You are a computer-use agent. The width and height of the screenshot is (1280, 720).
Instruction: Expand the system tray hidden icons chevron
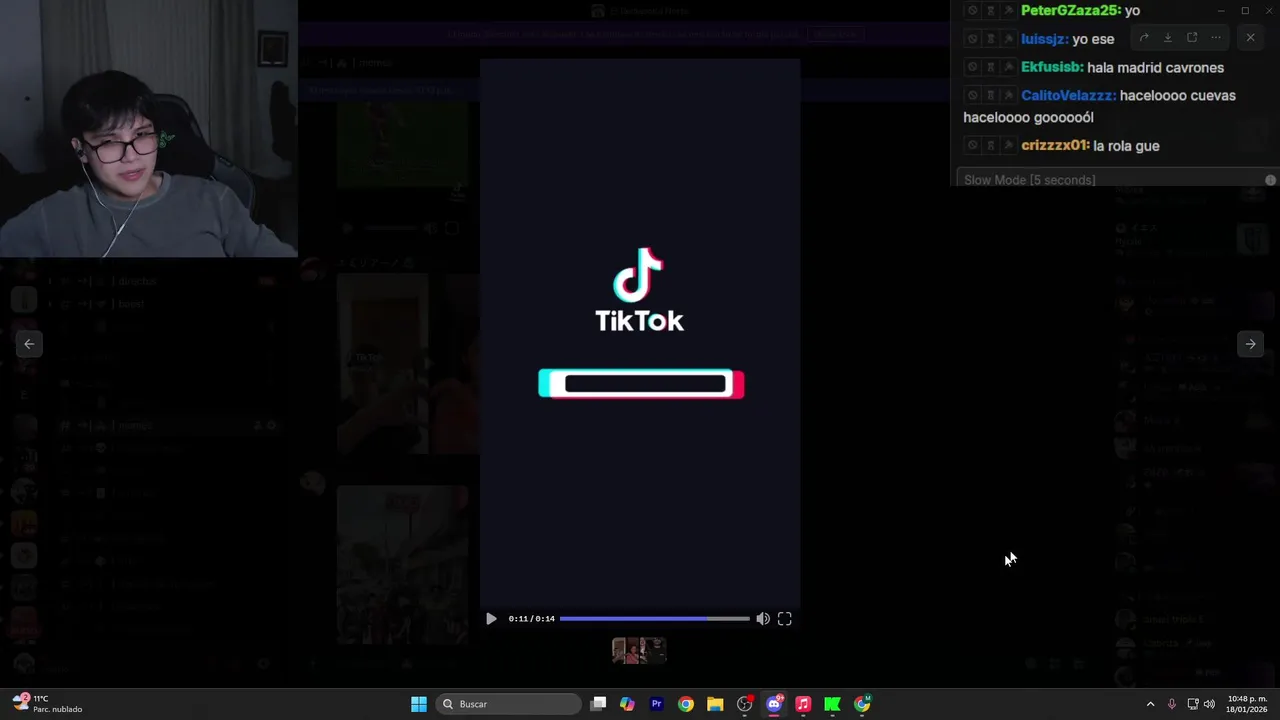[x=1150, y=704]
